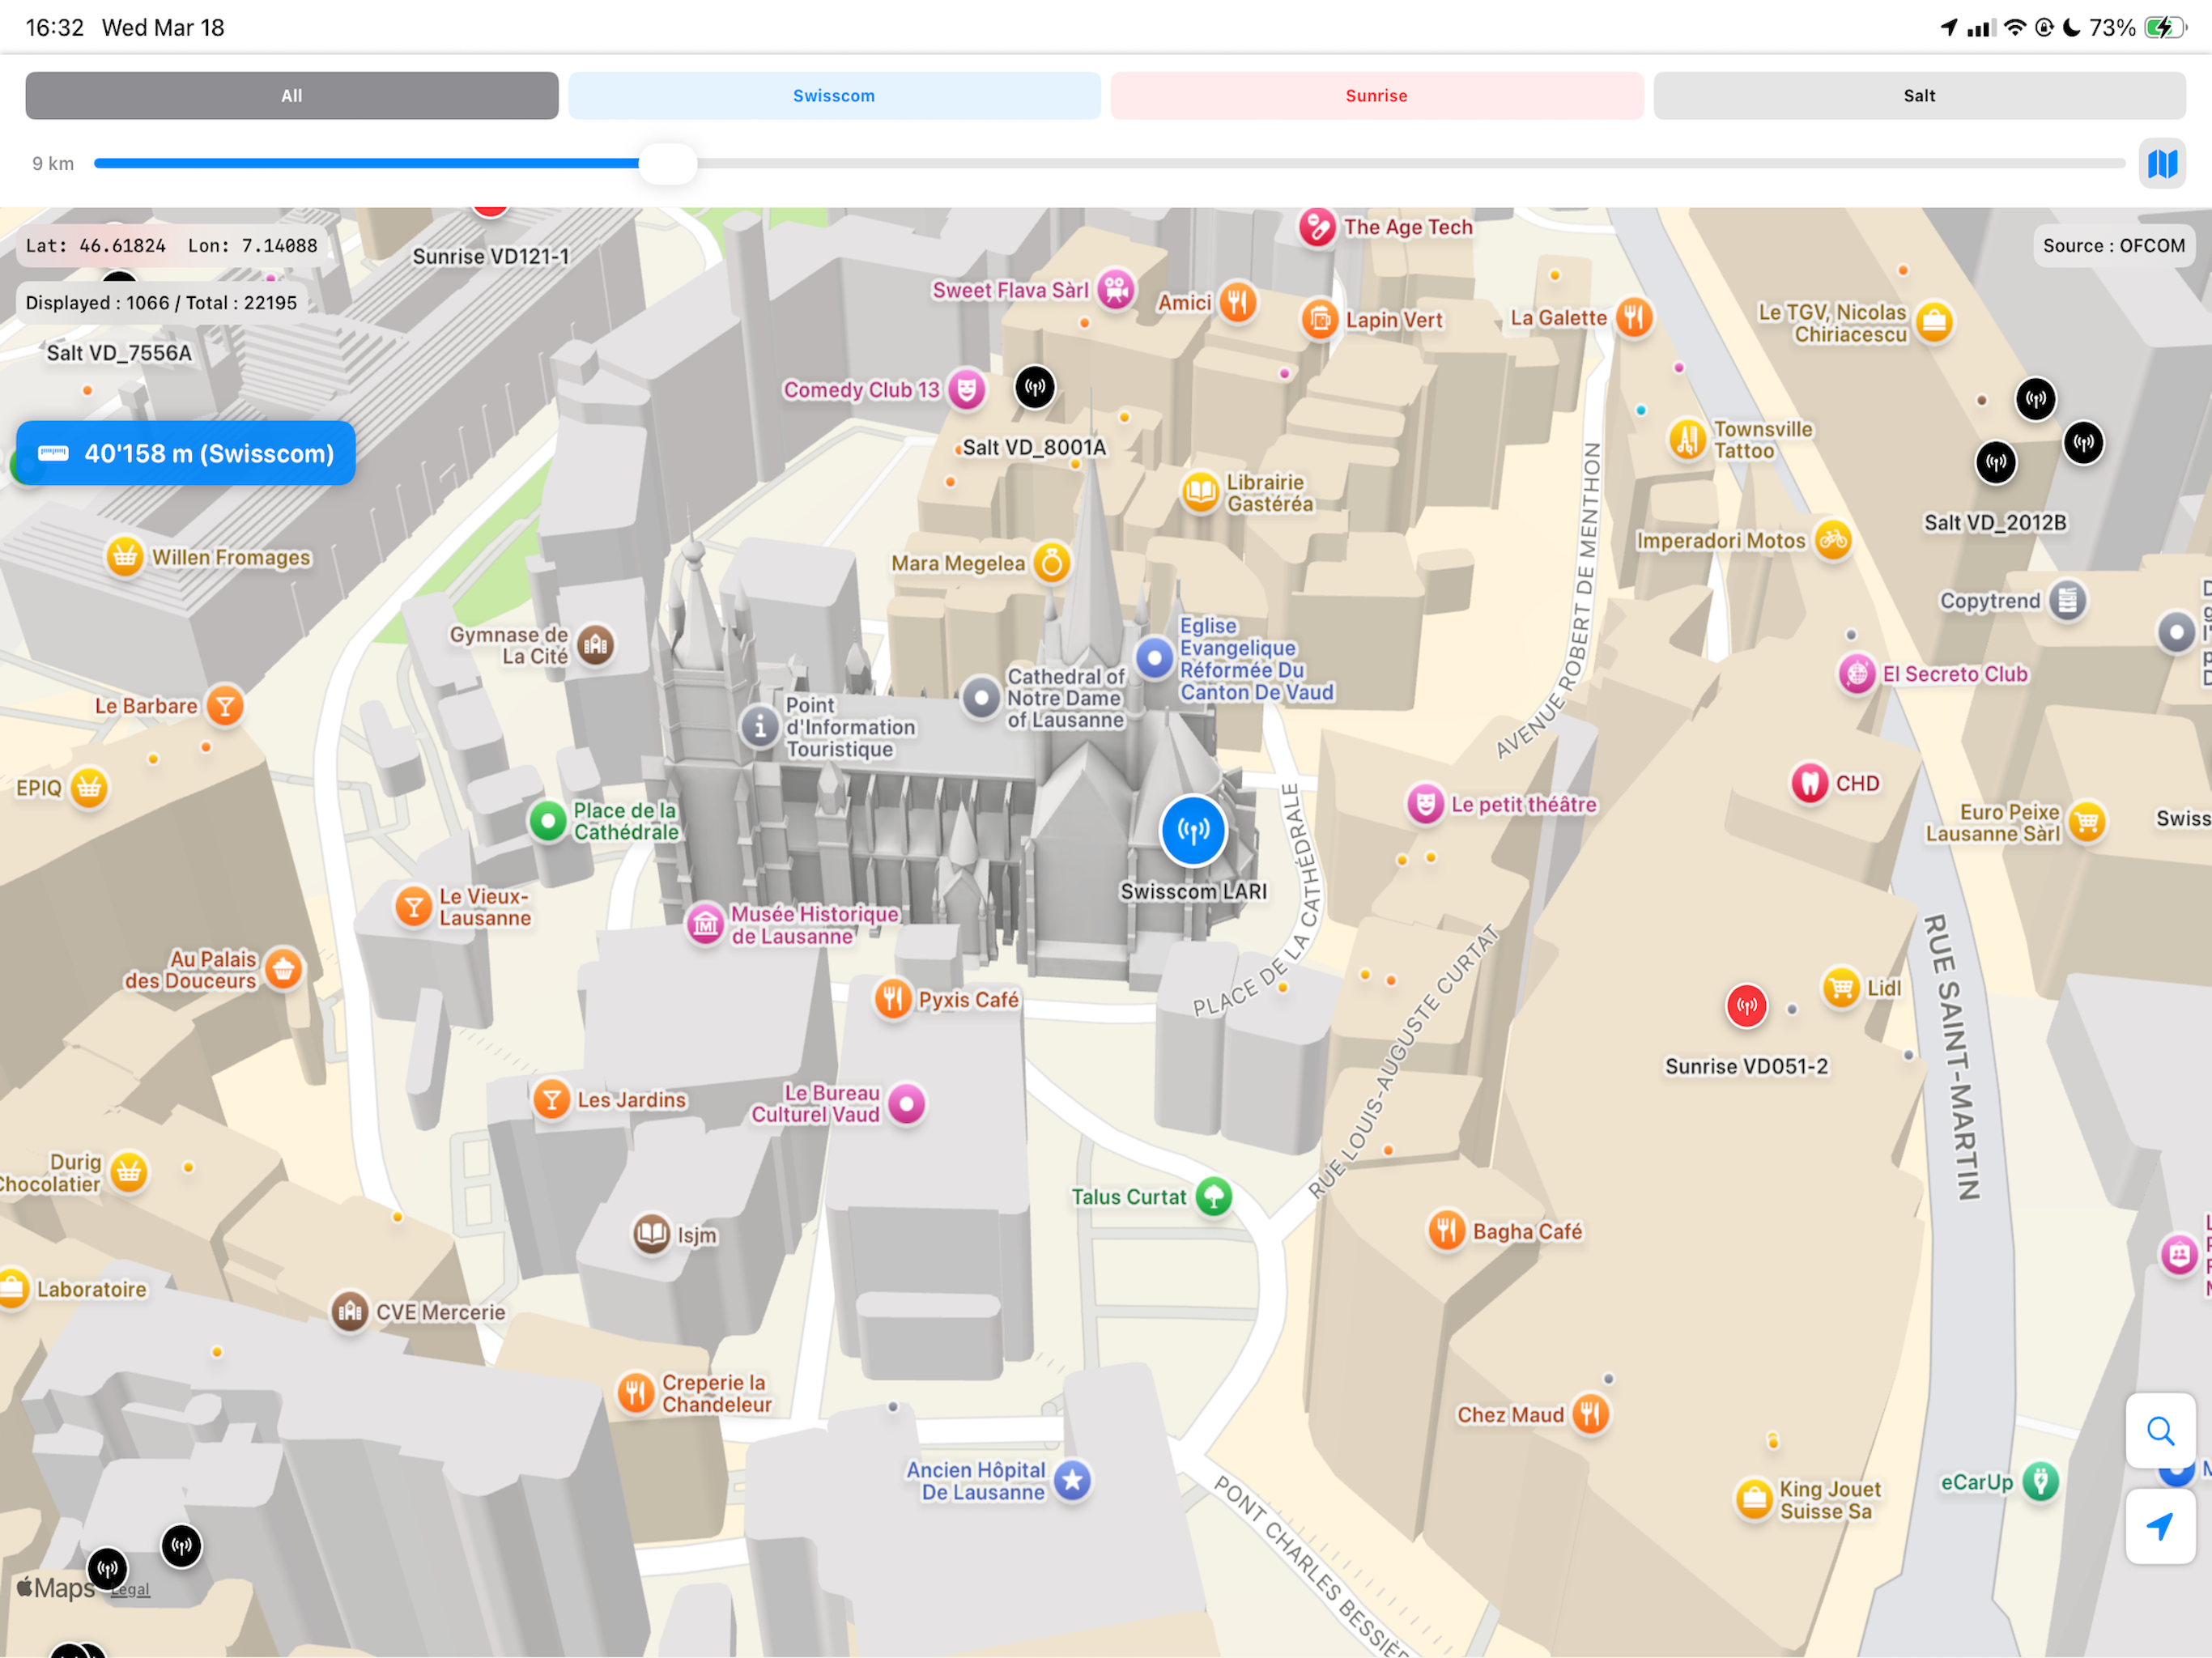Image resolution: width=2212 pixels, height=1658 pixels.
Task: Select the blue Swisscom LARI antenna marker
Action: click(1193, 830)
